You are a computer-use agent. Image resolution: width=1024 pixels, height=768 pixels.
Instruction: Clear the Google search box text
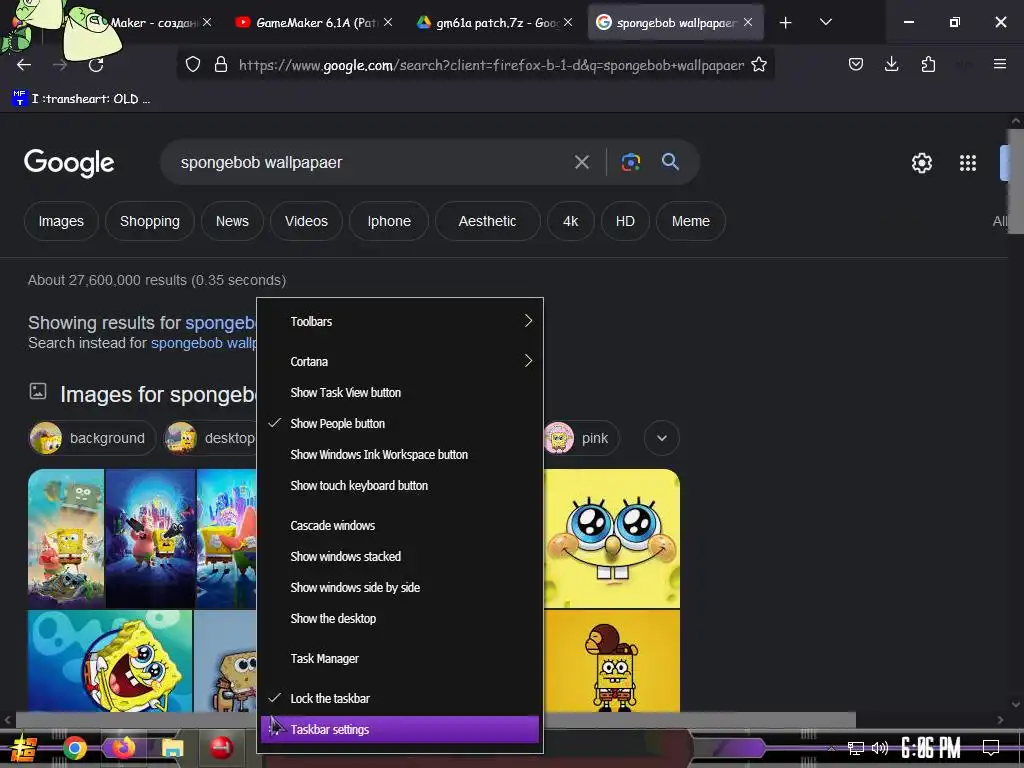(581, 162)
